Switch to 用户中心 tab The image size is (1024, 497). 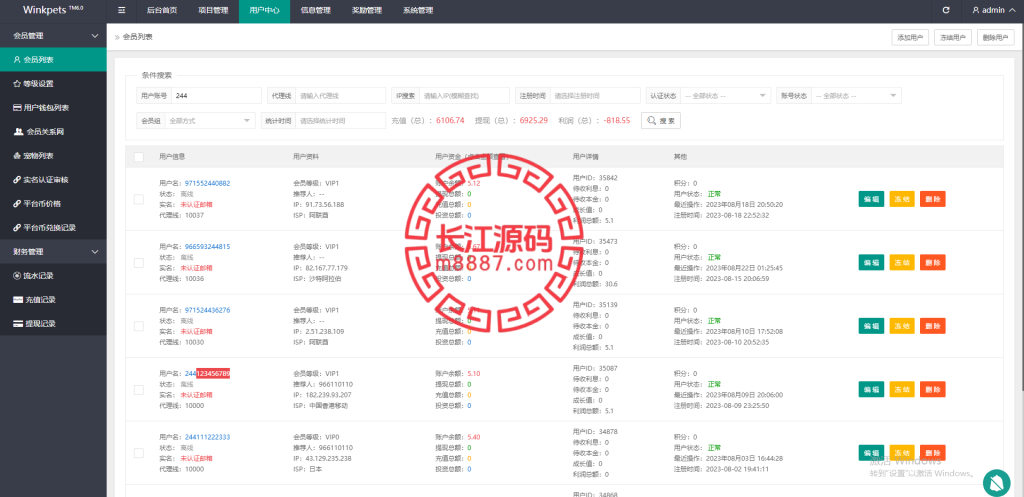[264, 10]
